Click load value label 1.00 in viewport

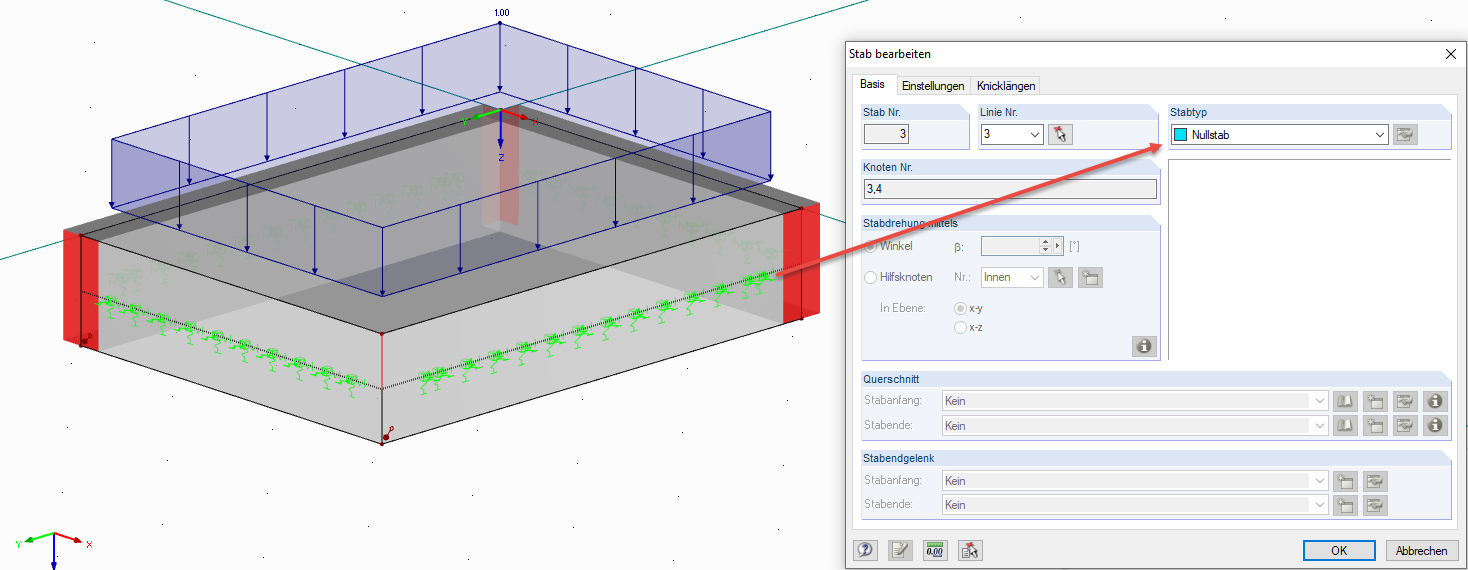point(501,12)
